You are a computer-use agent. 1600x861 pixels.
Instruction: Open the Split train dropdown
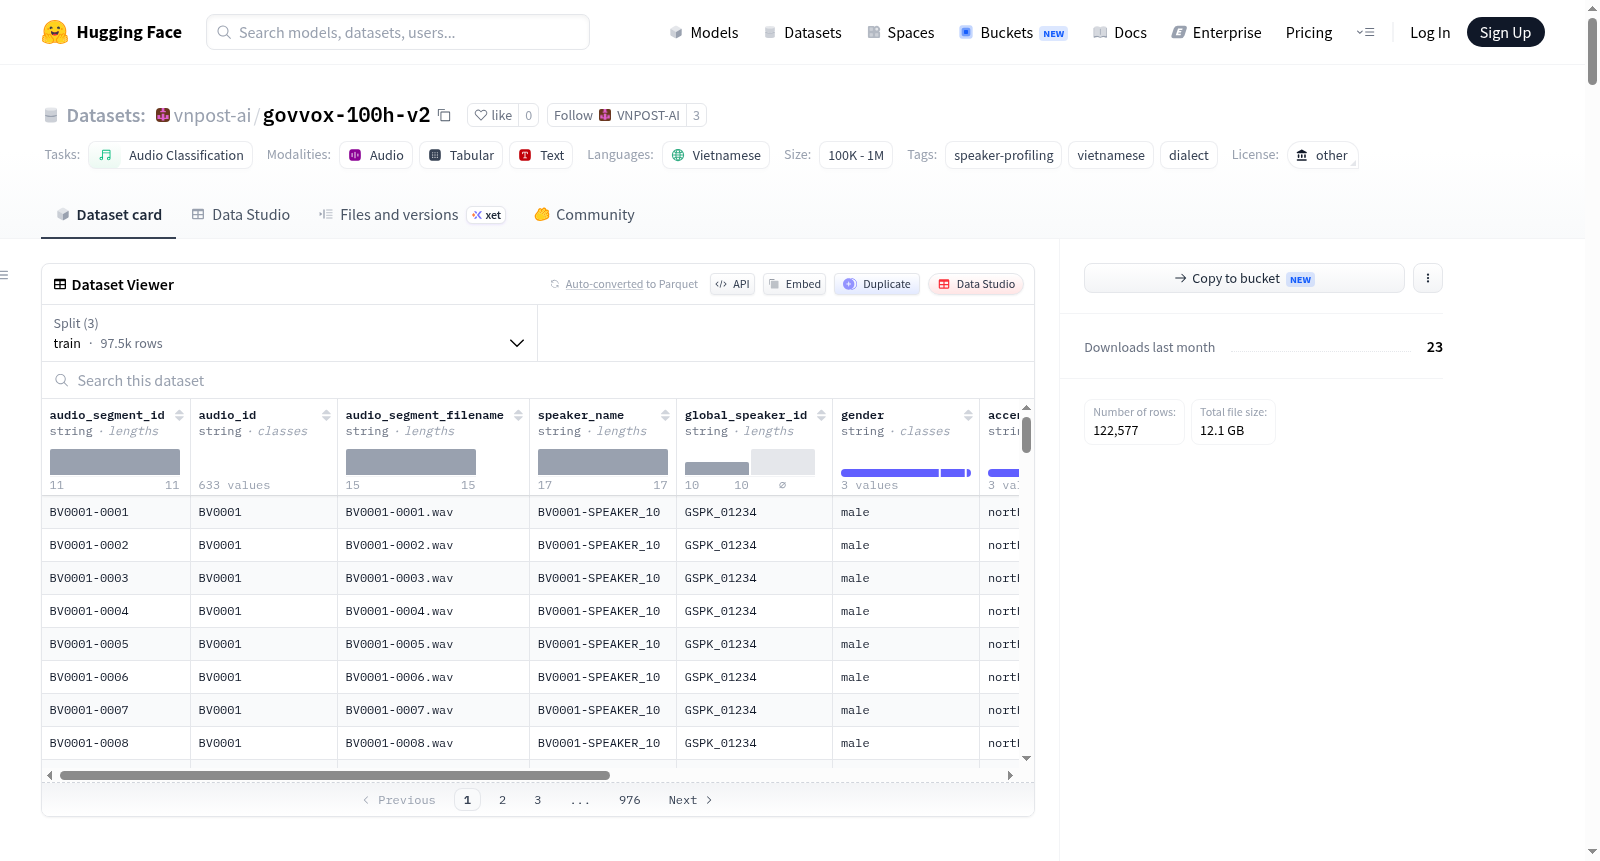pos(290,333)
